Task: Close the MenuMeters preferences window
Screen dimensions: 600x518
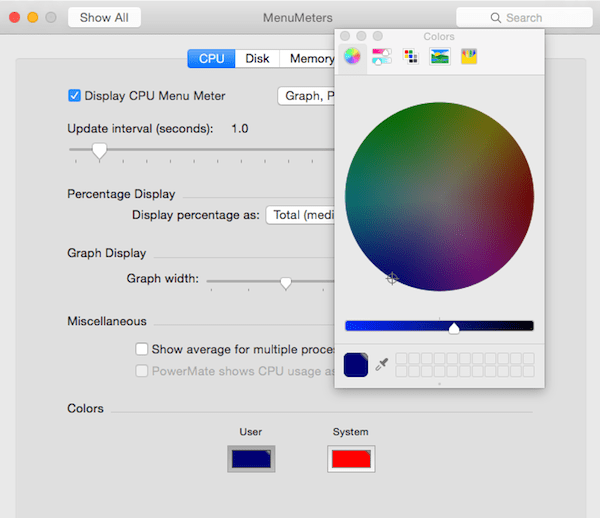Action: 15,17
